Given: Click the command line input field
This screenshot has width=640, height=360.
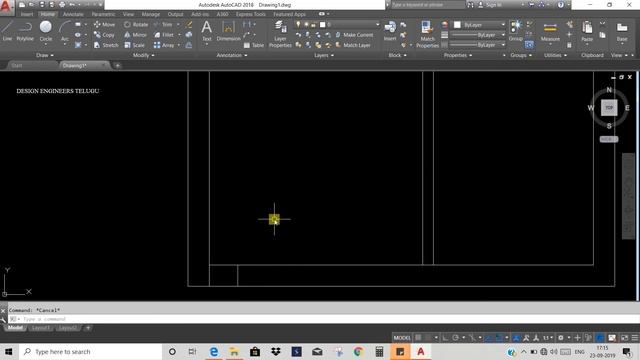Looking at the screenshot, I should 322,319.
